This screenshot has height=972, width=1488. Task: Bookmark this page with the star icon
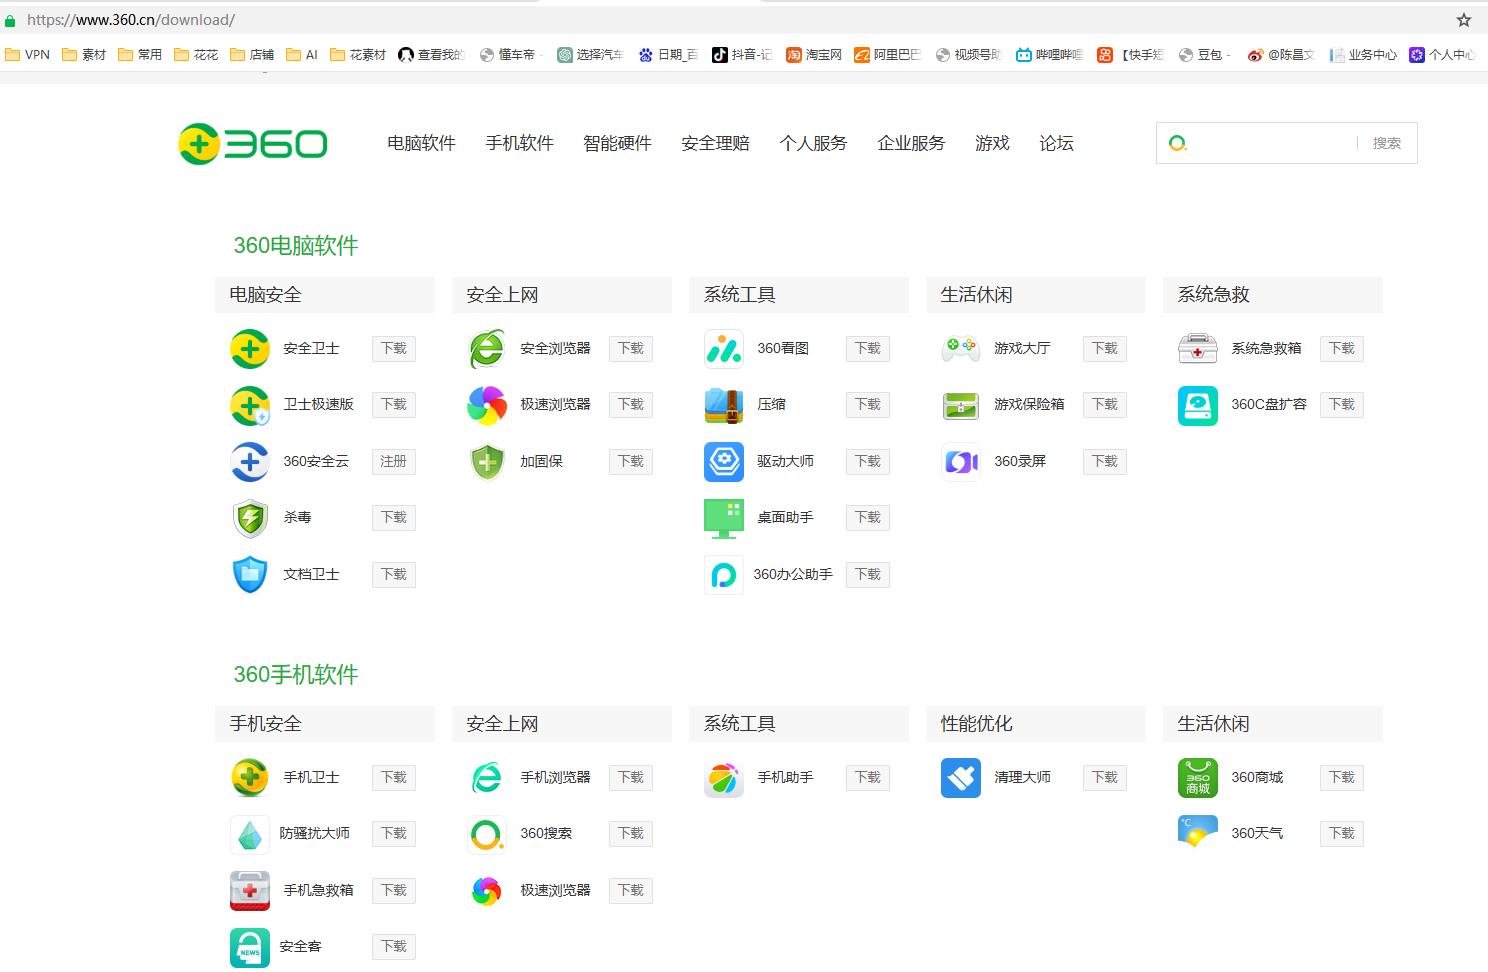click(x=1464, y=20)
